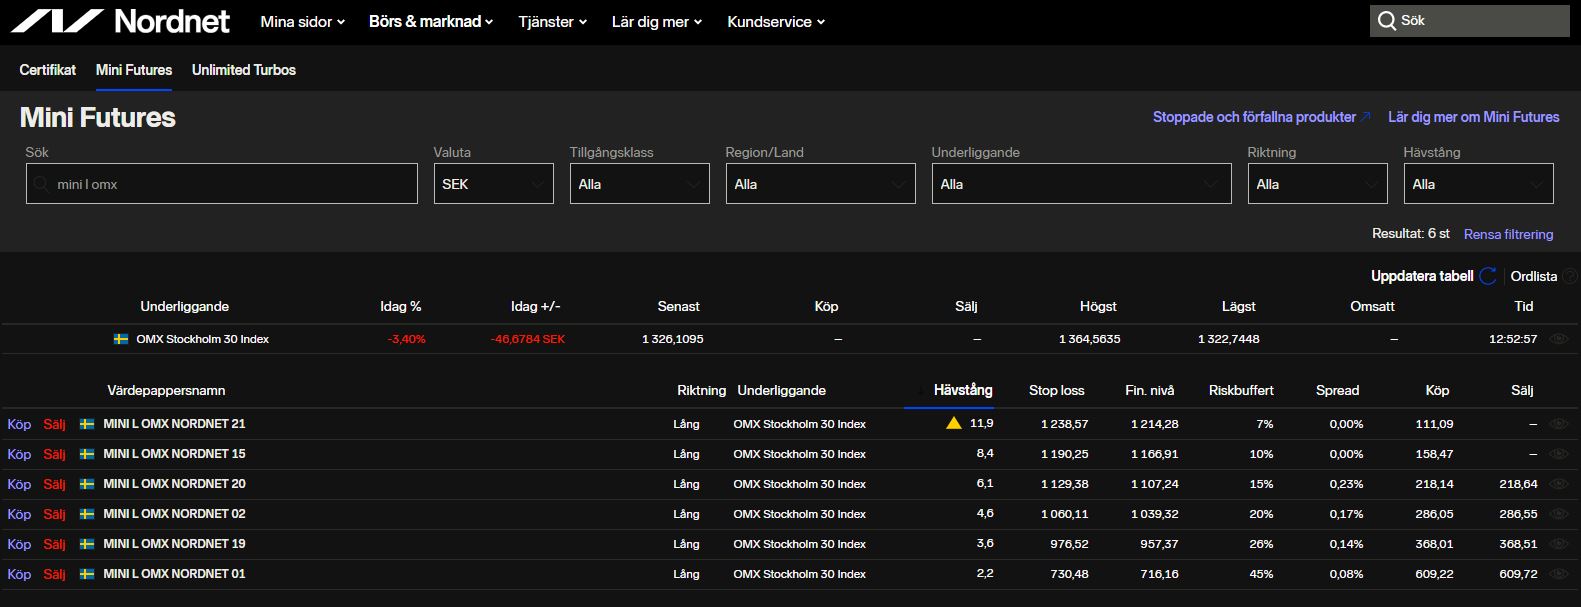Click Swedish flag icon for OMX Stockholm 30 Index
The height and width of the screenshot is (607, 1581).
121,339
